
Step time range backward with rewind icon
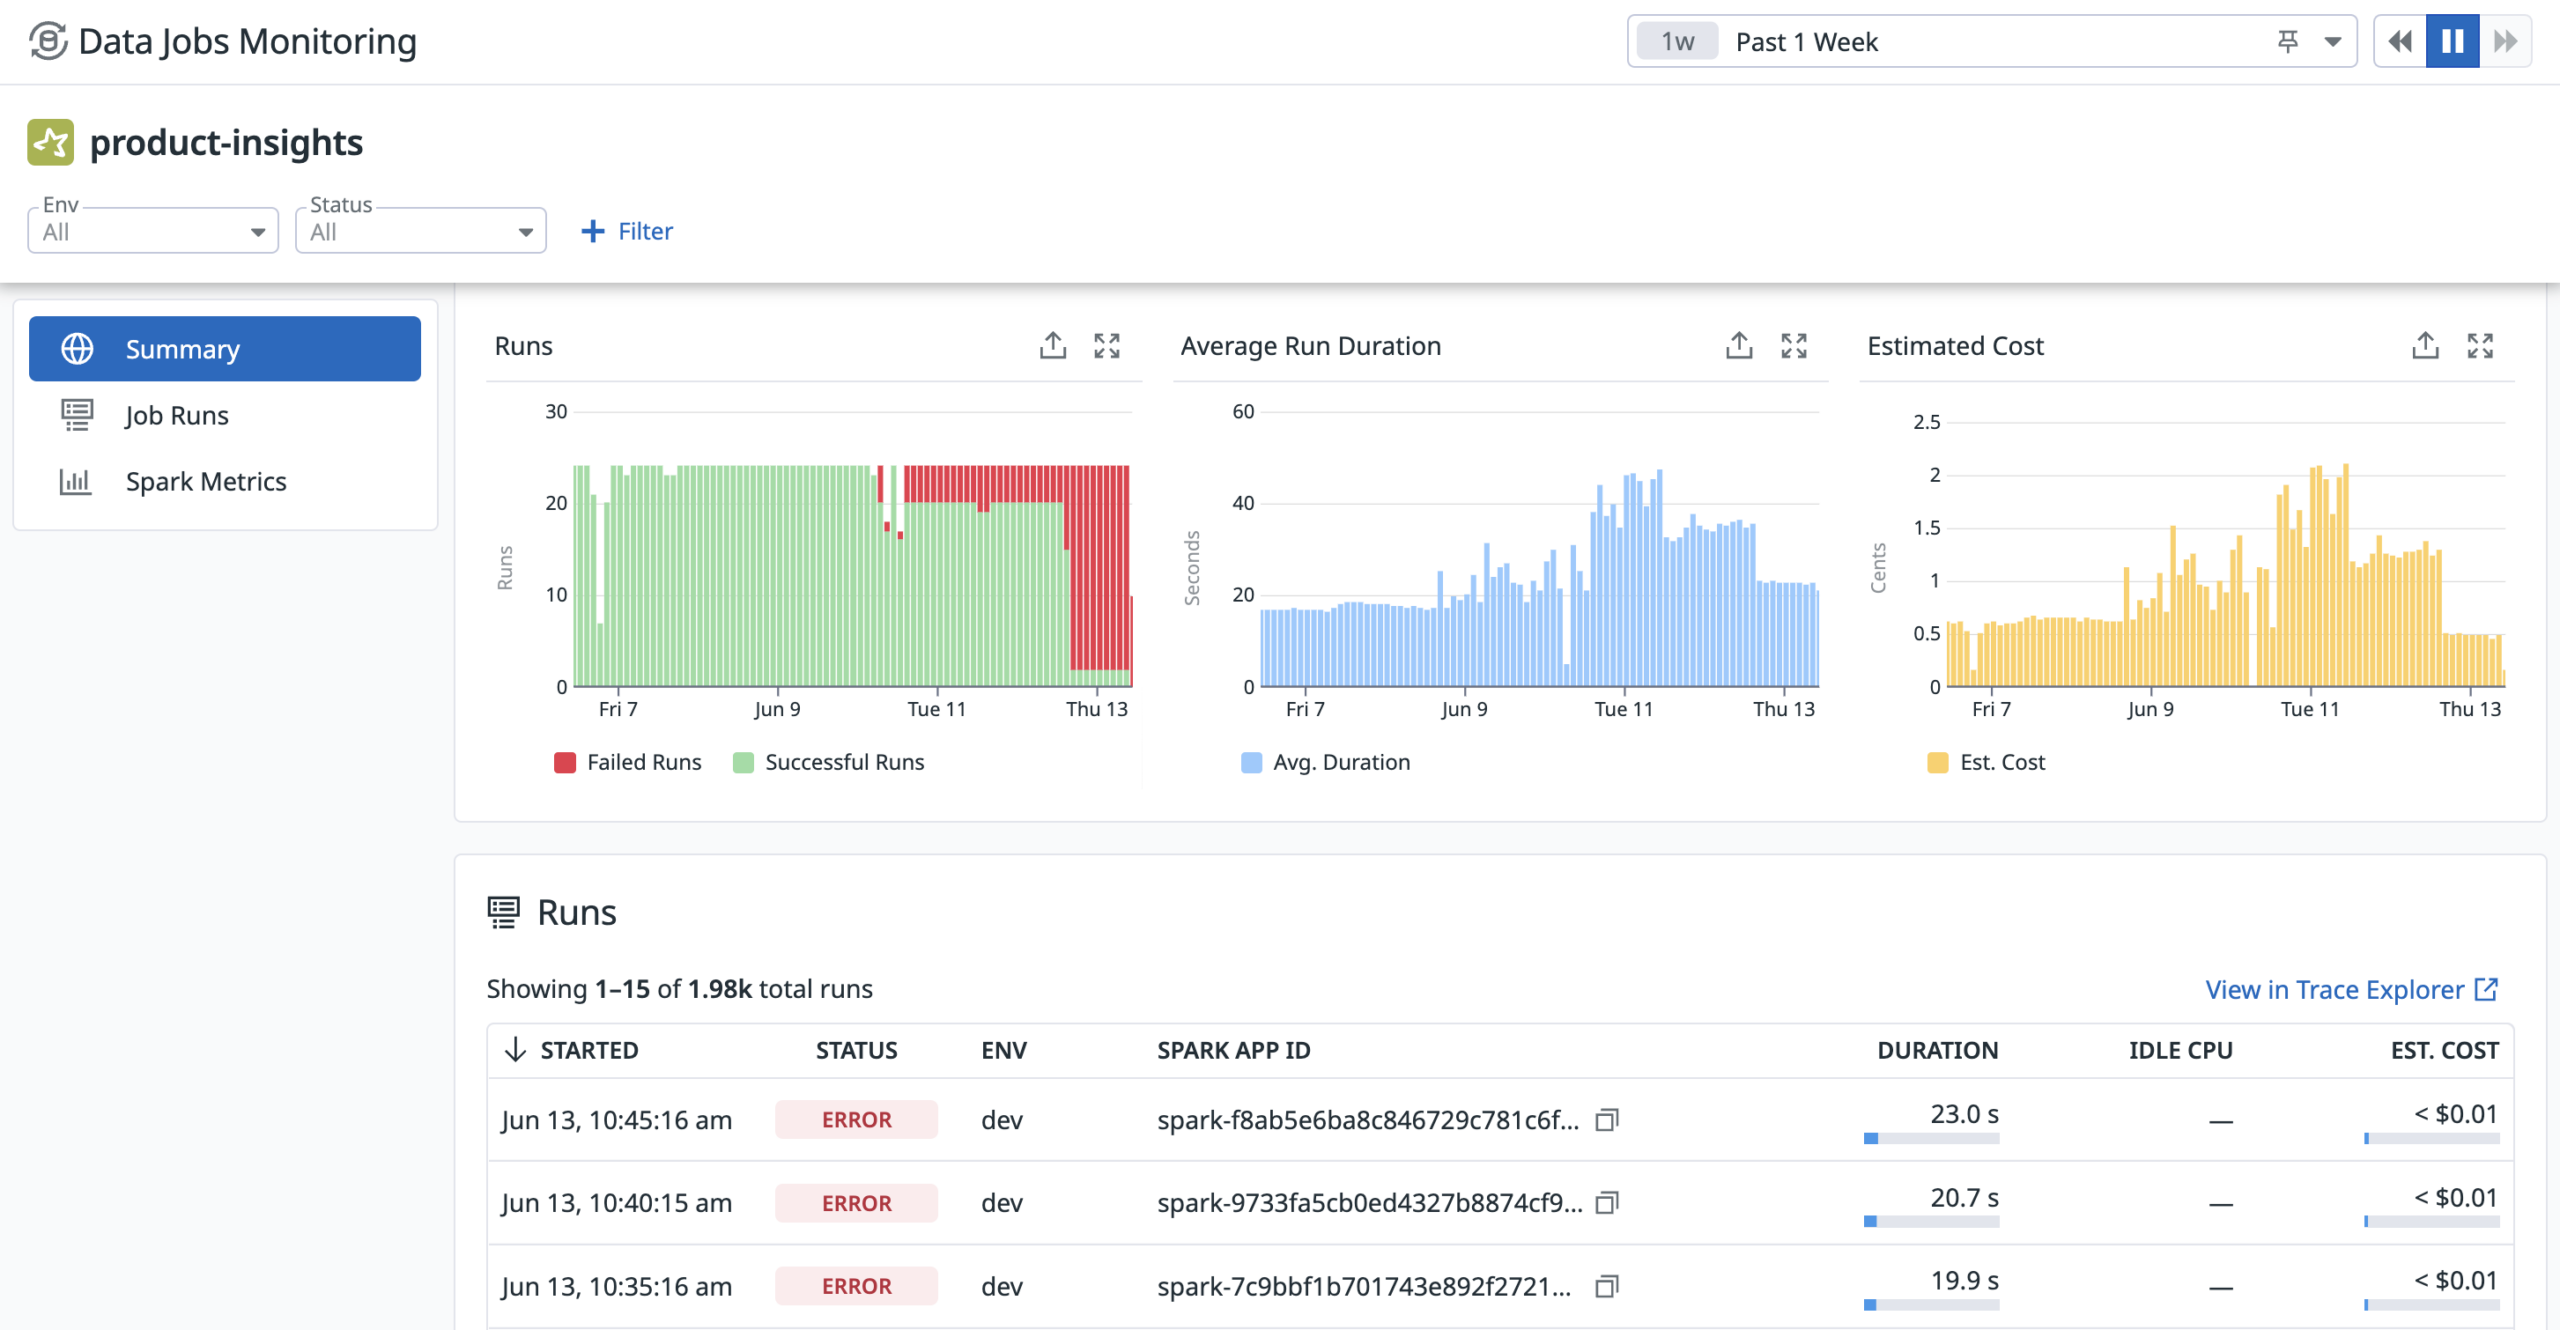(2400, 42)
